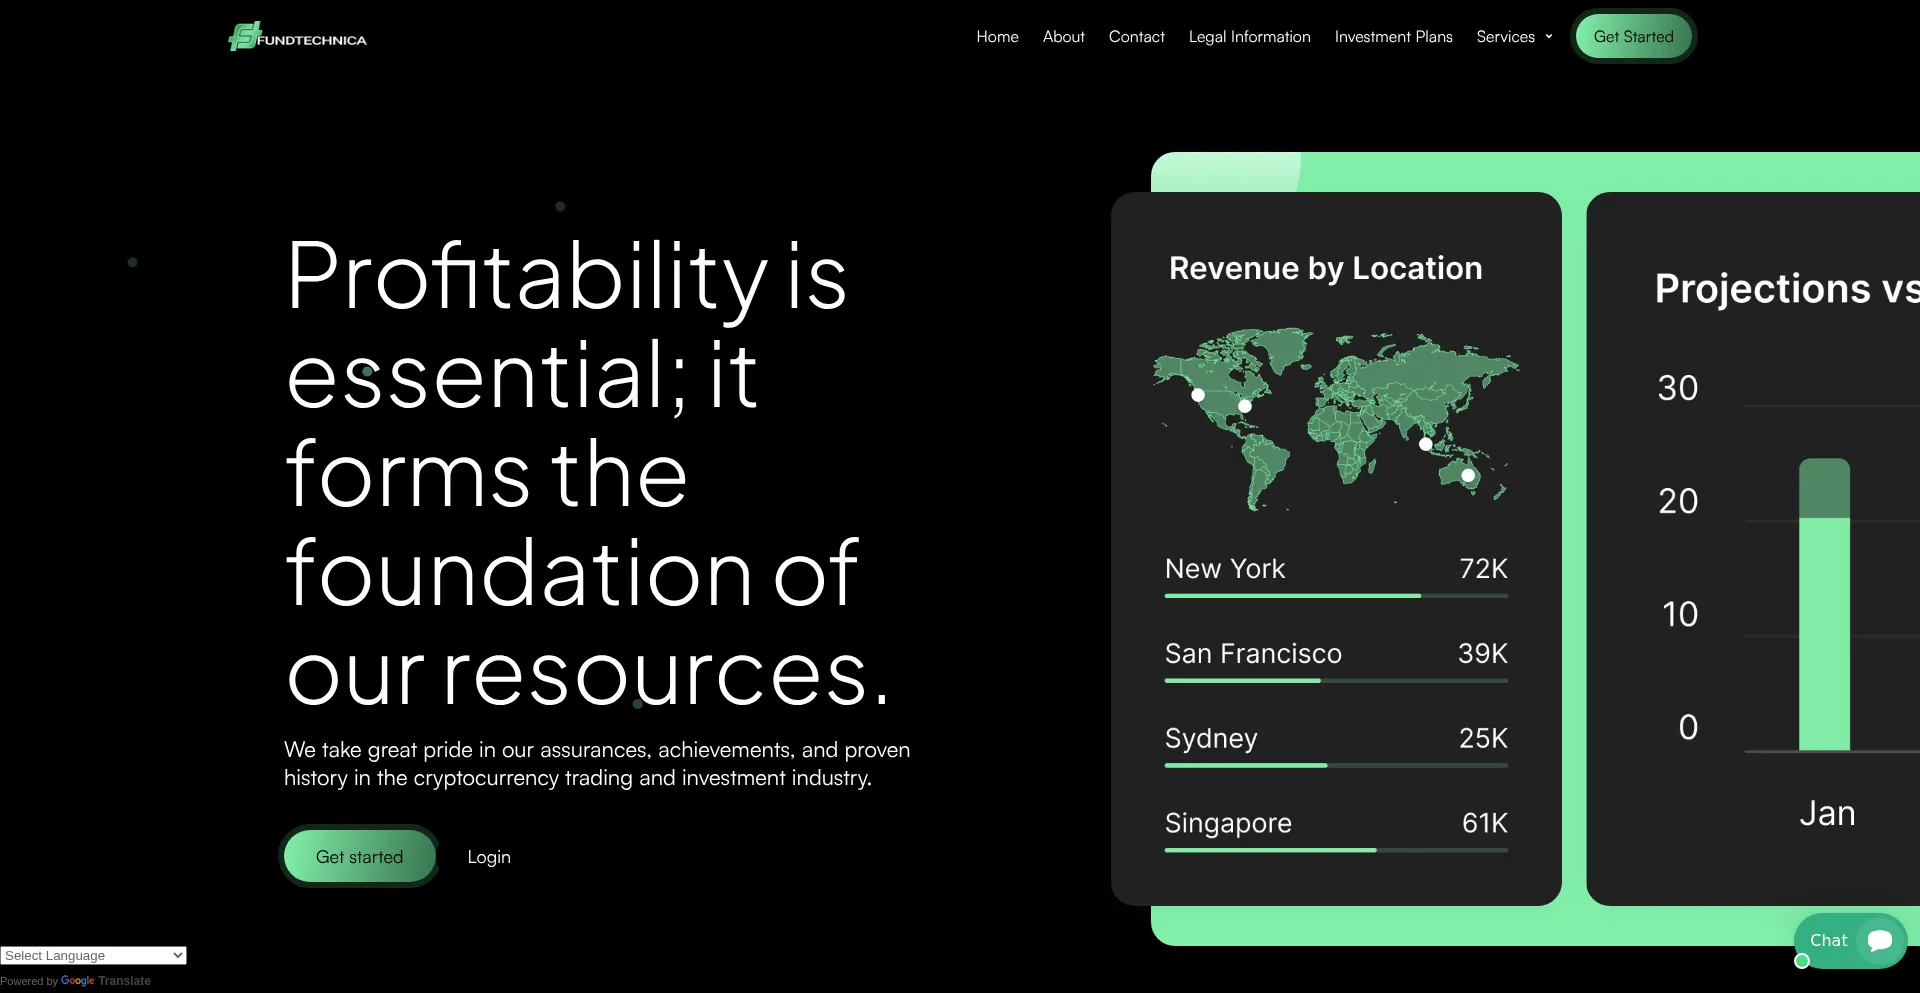1920x993 pixels.
Task: Select the Singapore label
Action: coord(1228,824)
